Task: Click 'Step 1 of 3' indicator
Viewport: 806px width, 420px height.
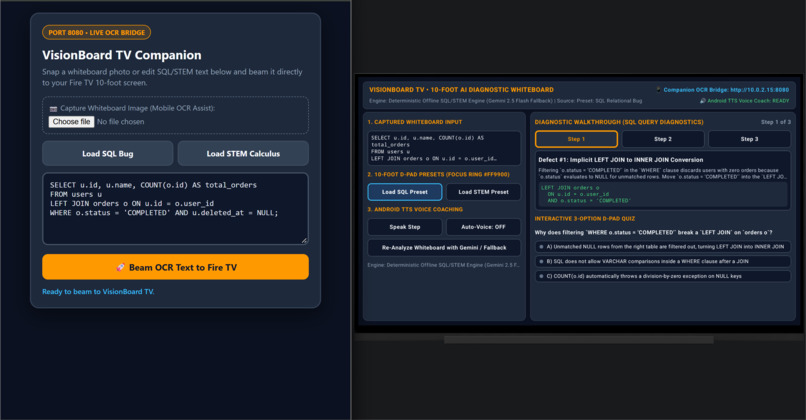Action: coord(776,122)
